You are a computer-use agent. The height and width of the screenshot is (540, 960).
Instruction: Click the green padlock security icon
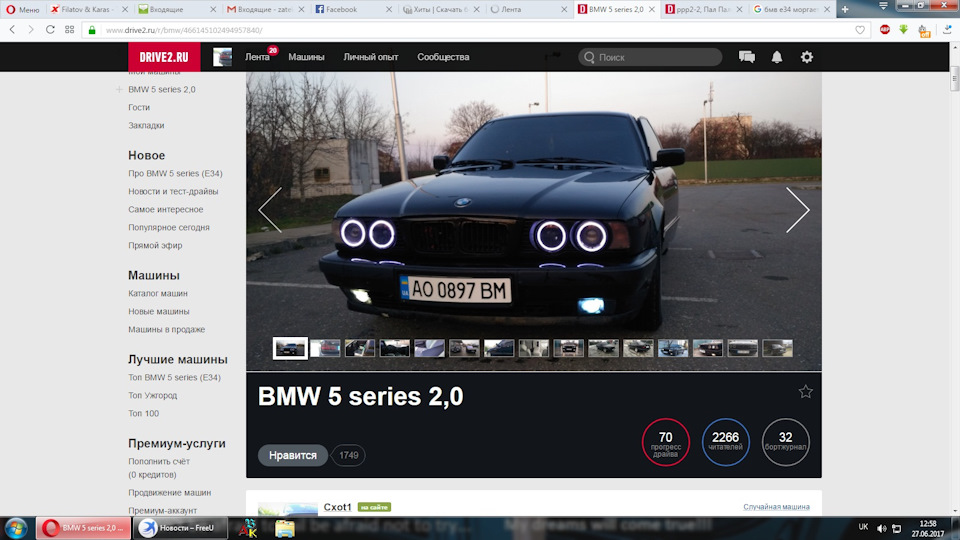(92, 29)
